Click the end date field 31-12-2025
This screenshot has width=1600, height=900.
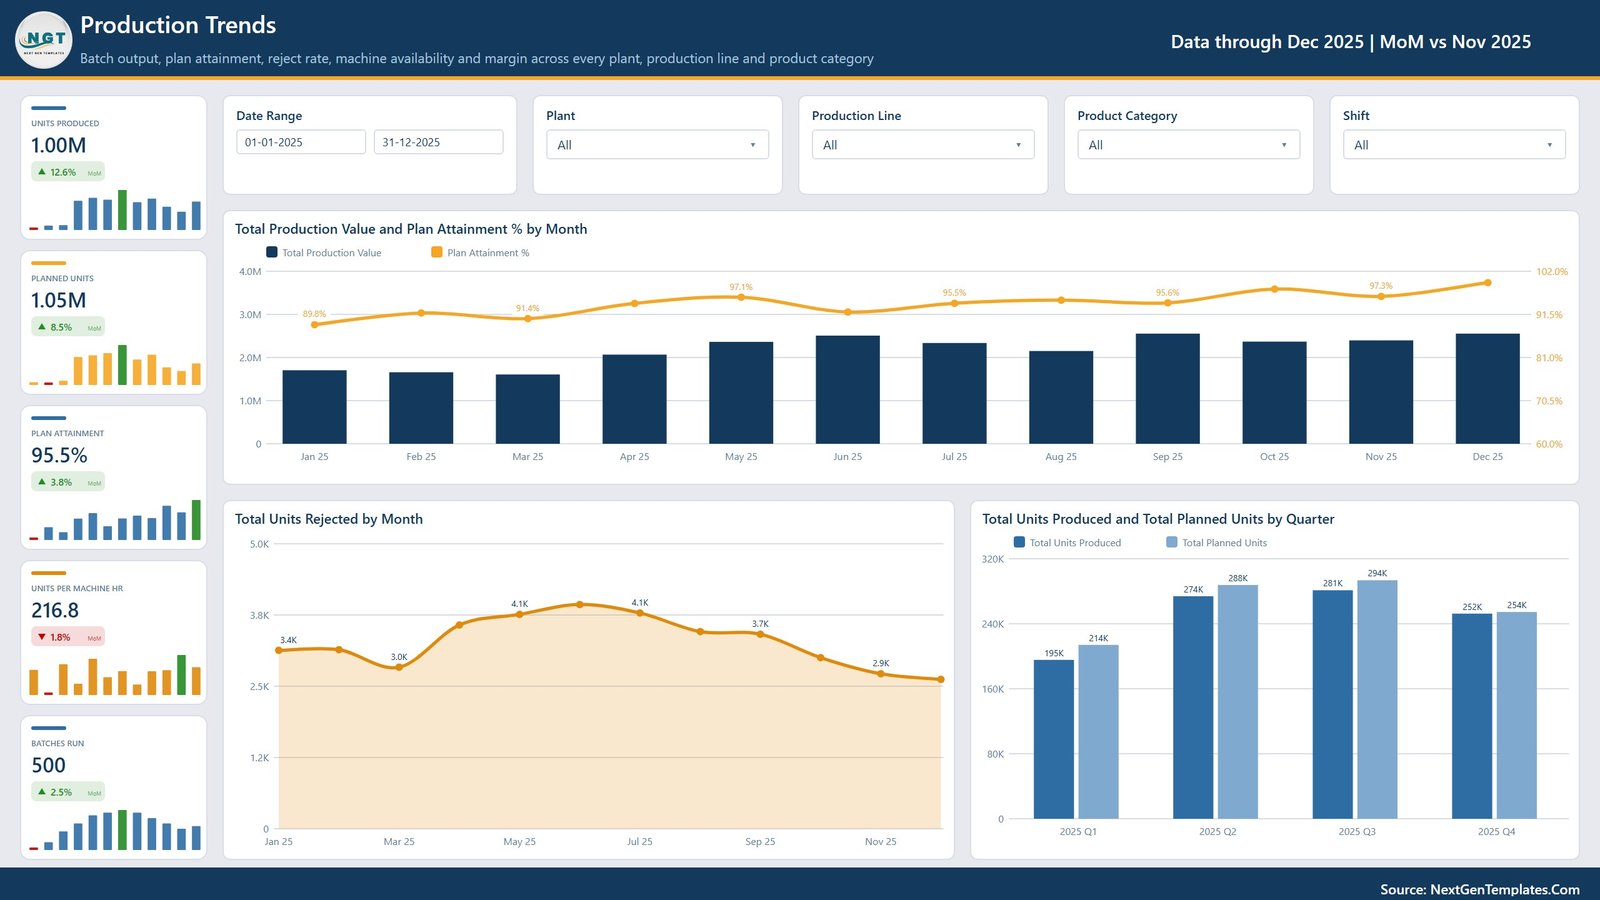tap(438, 142)
